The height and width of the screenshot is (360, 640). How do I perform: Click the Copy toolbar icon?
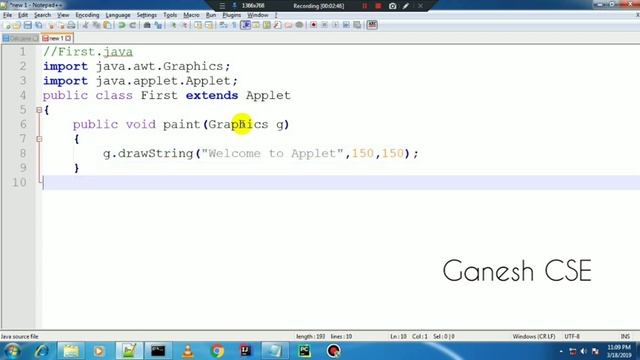(97, 25)
